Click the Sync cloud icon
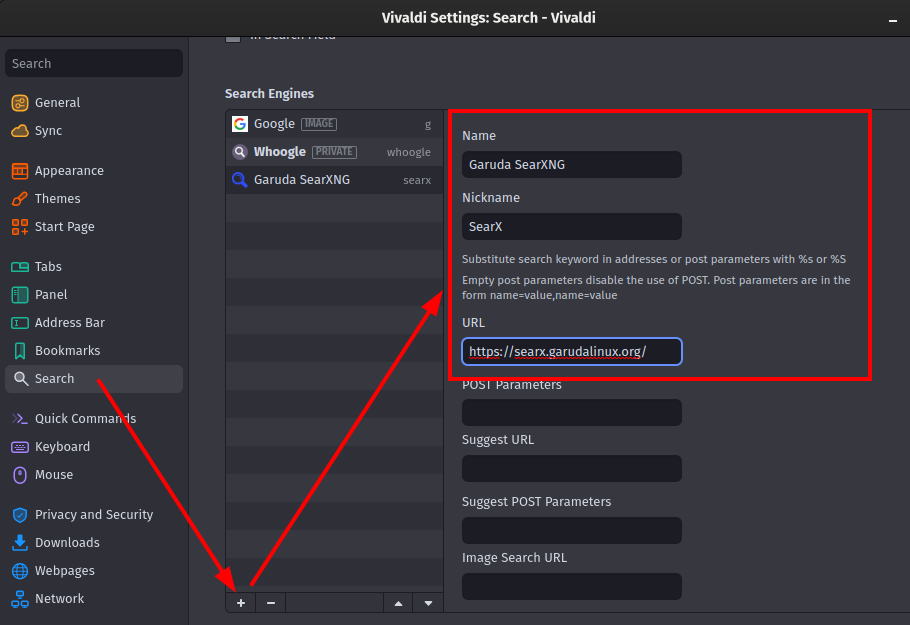This screenshot has width=910, height=625. [x=20, y=131]
